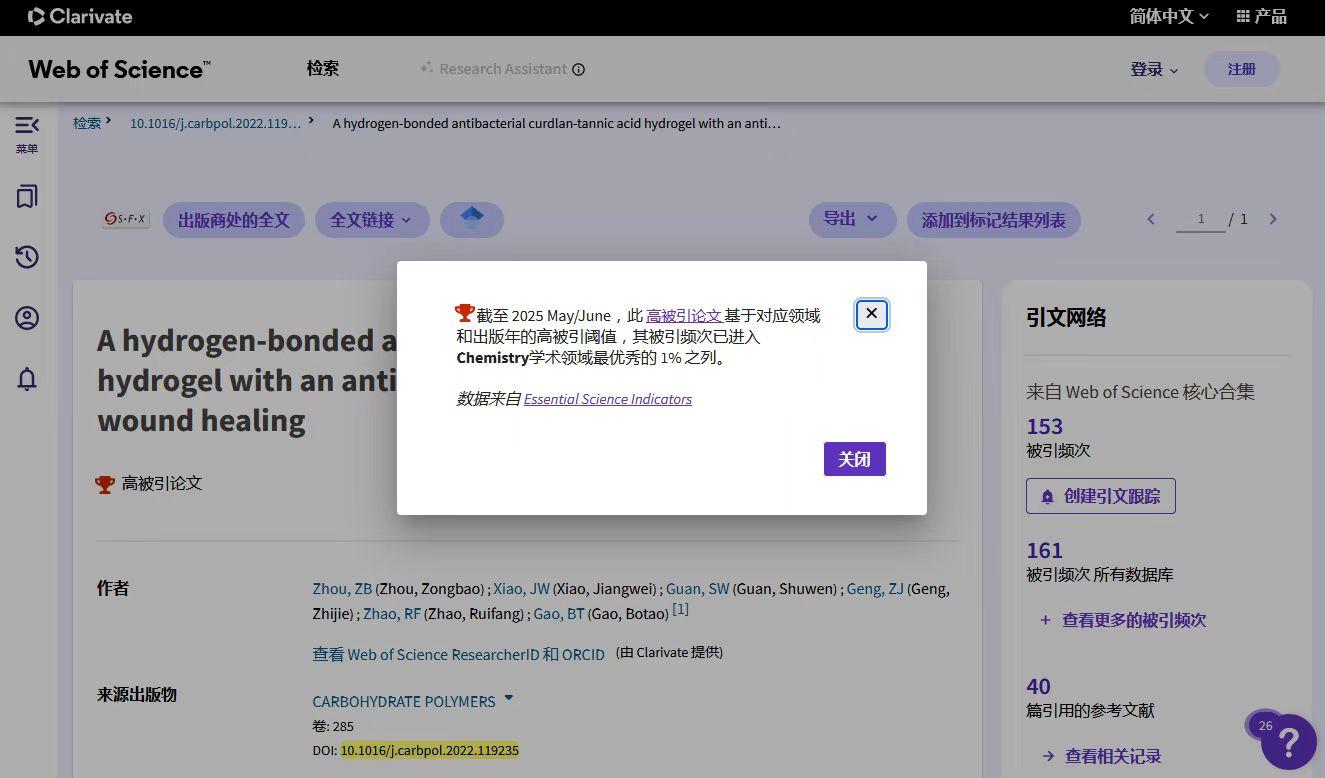Open search history from the sidebar clock icon

tap(26, 257)
